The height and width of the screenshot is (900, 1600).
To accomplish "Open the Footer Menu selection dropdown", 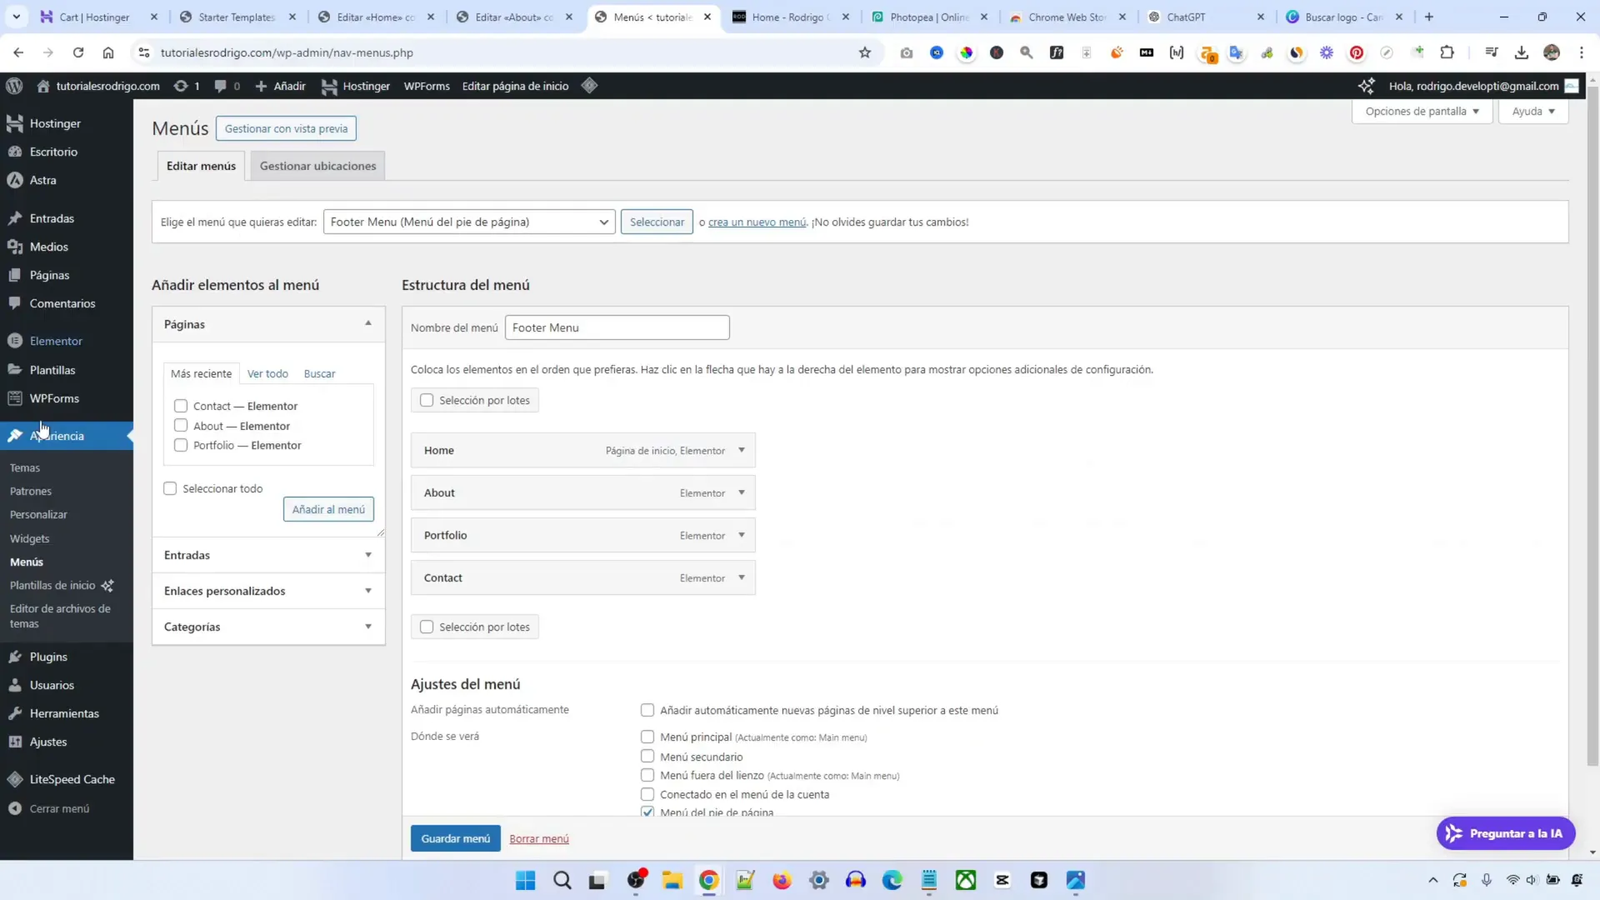I will (x=467, y=221).
